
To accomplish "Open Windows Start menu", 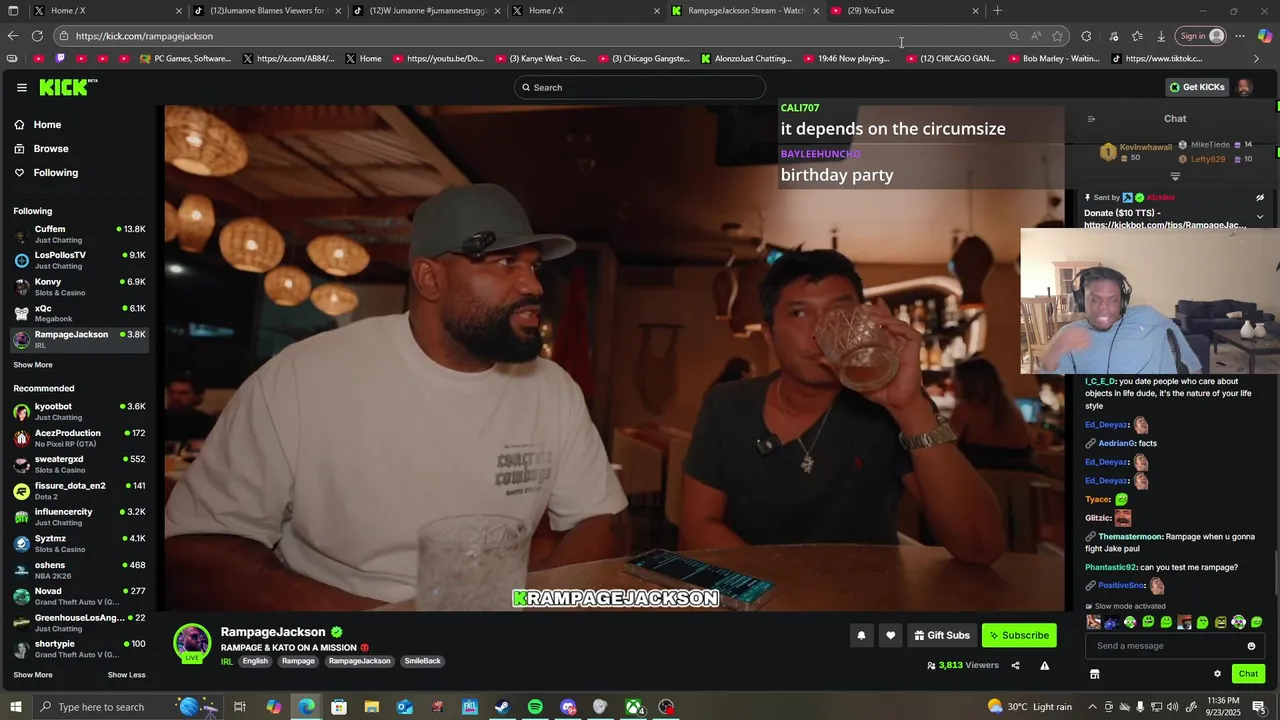I will [15, 707].
